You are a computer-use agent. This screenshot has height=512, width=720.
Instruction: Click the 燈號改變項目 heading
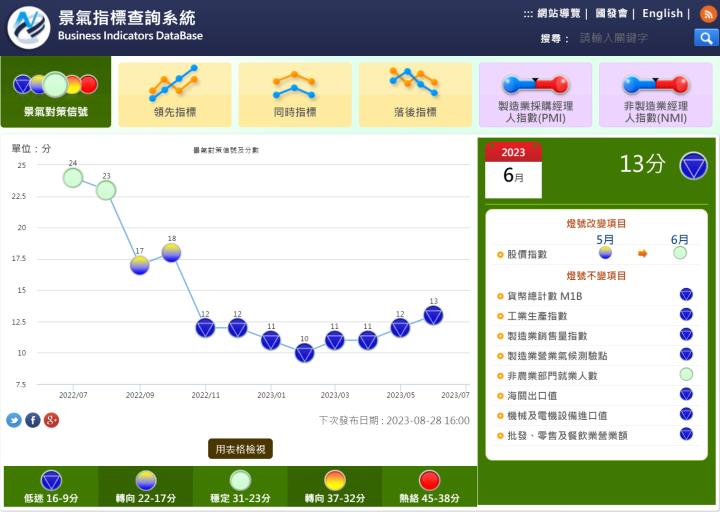(596, 224)
